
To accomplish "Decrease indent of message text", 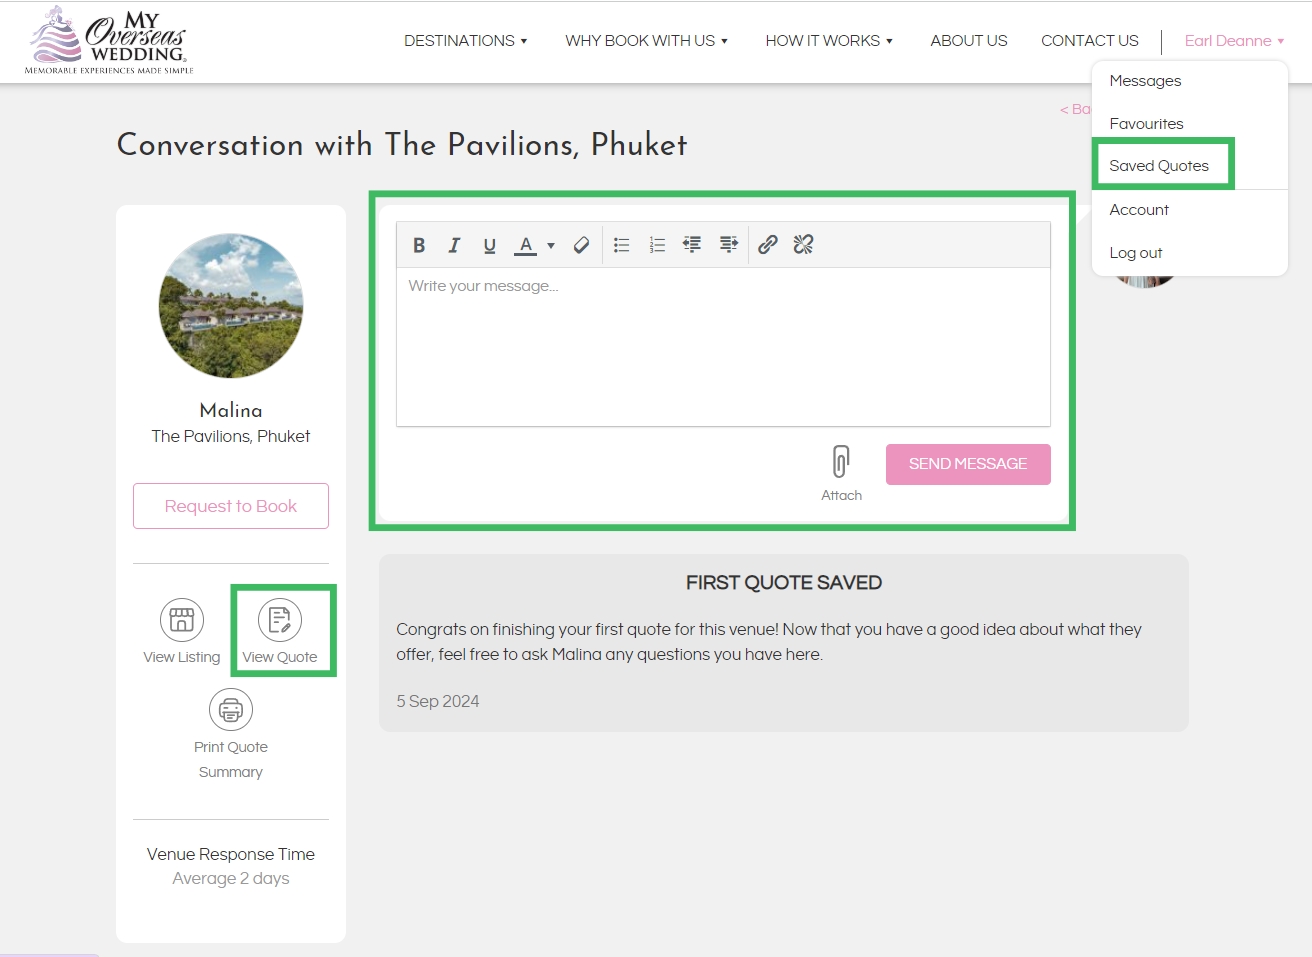I will 692,245.
